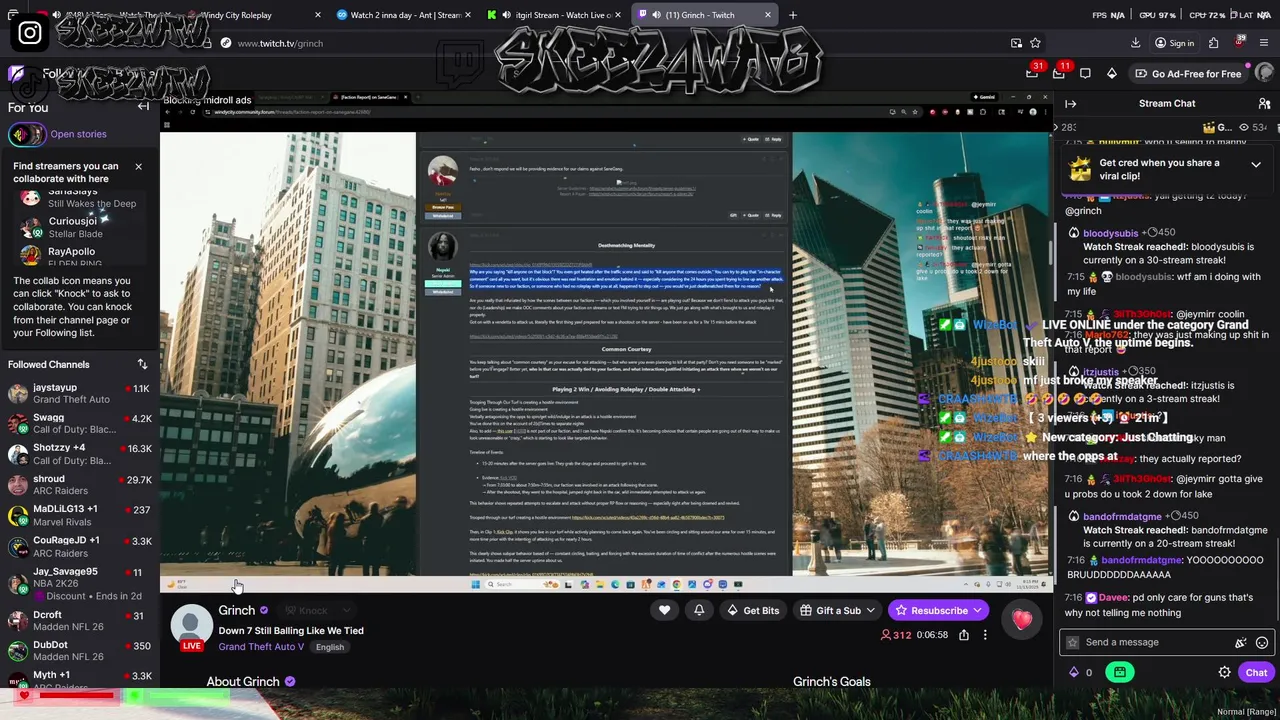Open DubDot channel in sidebar
The width and height of the screenshot is (1280, 720).
pos(79,651)
